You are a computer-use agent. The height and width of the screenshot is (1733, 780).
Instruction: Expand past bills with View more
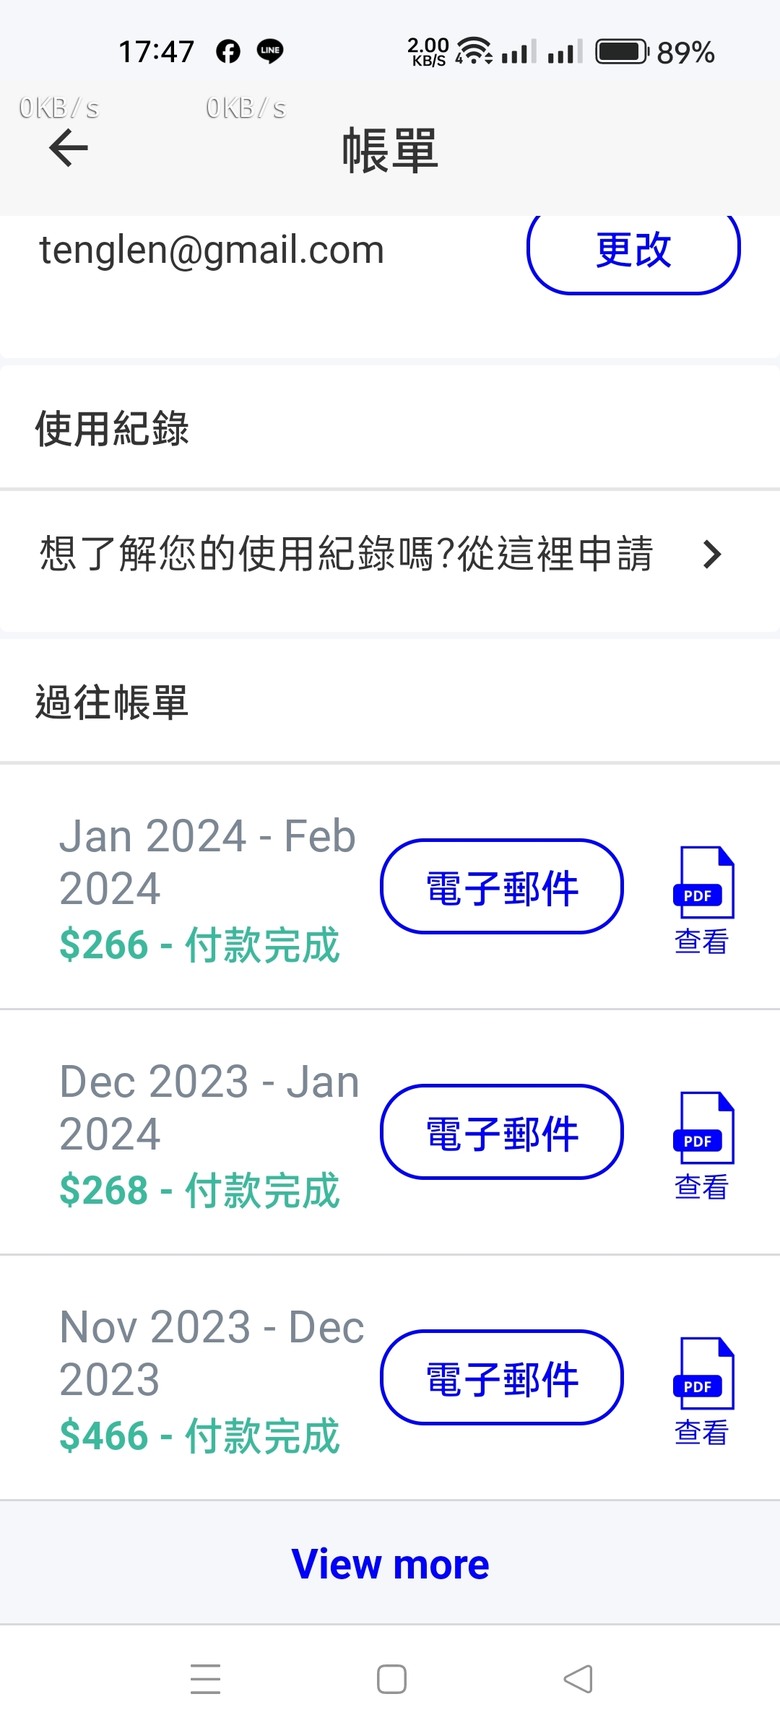[x=390, y=1564]
